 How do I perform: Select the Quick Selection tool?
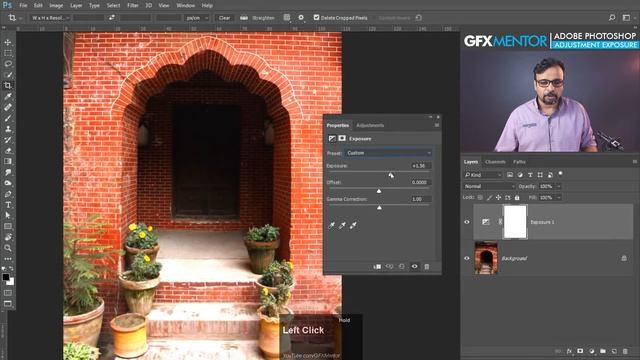pos(8,75)
